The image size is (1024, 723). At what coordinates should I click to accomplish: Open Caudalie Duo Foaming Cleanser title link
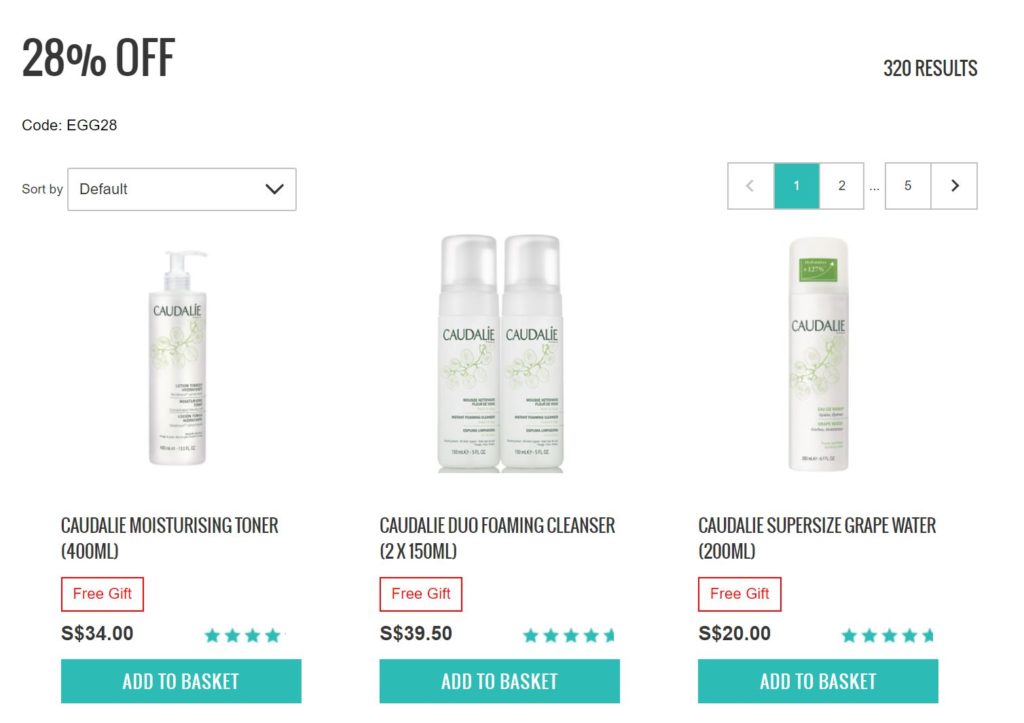(x=498, y=538)
